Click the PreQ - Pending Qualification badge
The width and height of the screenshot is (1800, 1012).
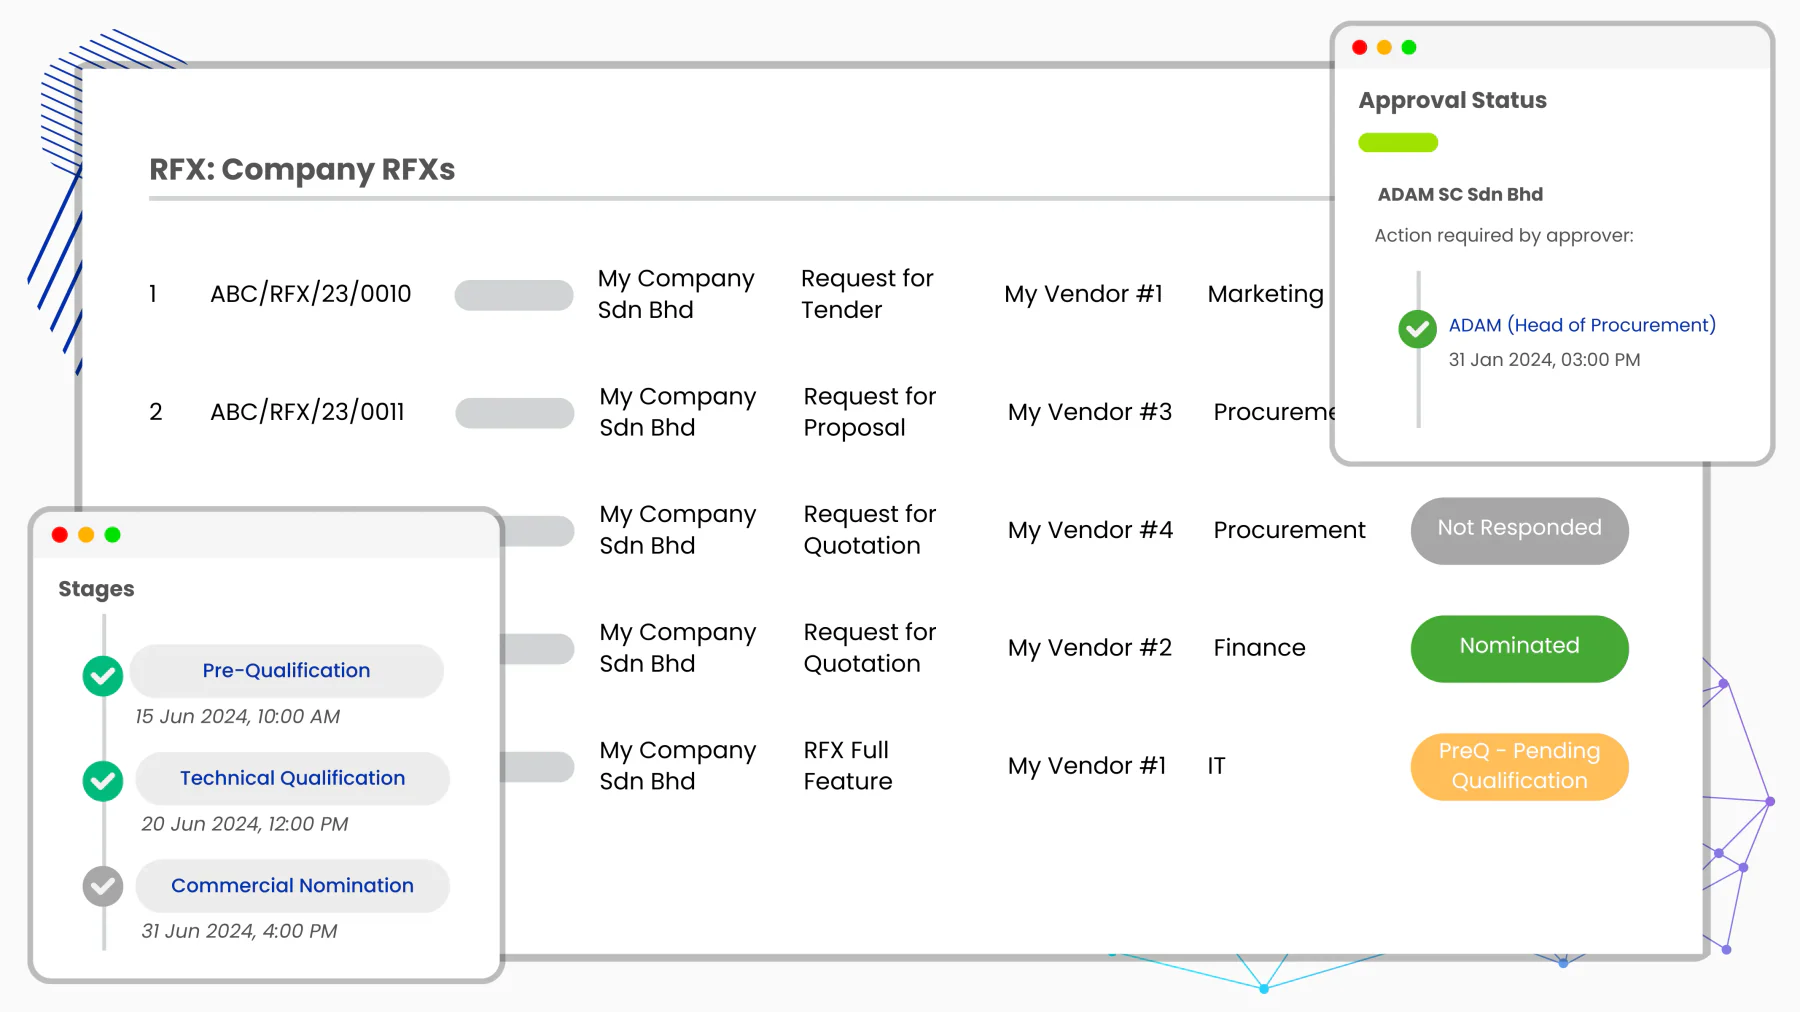tap(1519, 766)
